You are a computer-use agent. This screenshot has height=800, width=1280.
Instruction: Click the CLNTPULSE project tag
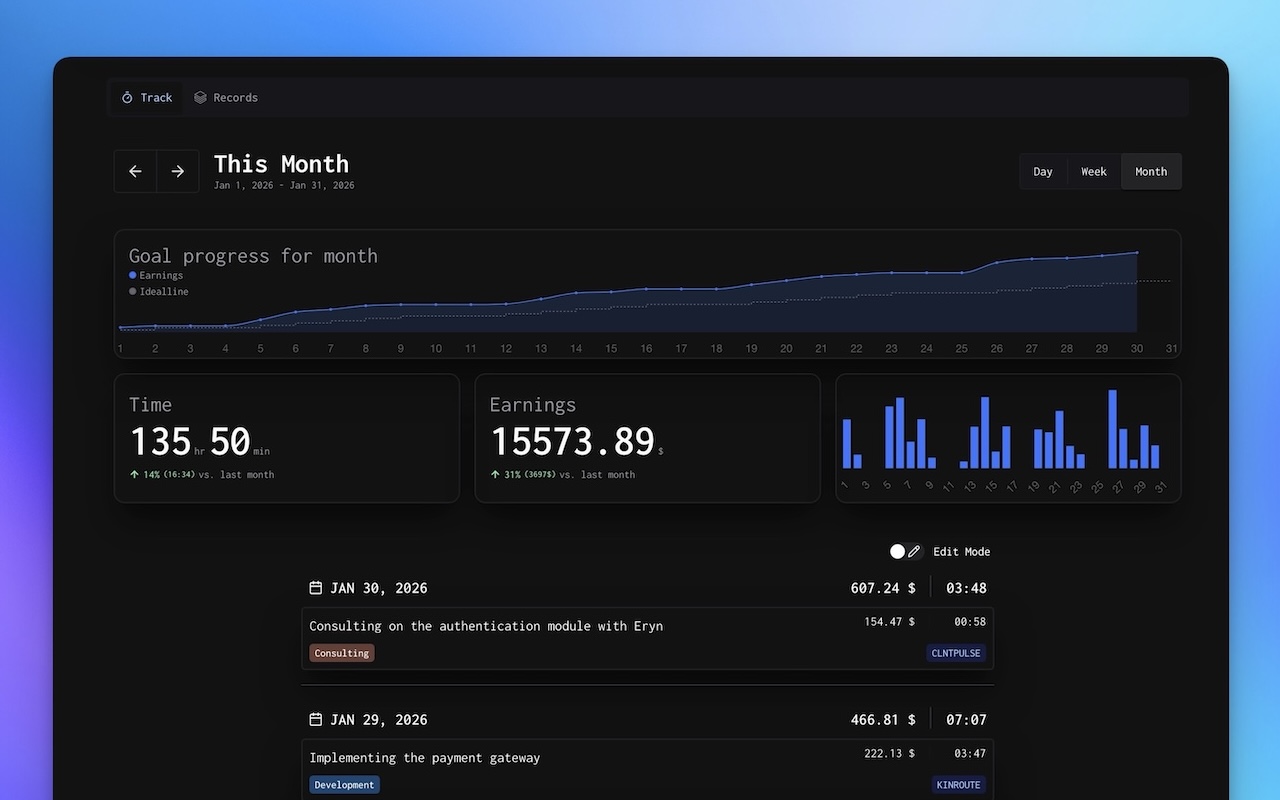(x=957, y=653)
